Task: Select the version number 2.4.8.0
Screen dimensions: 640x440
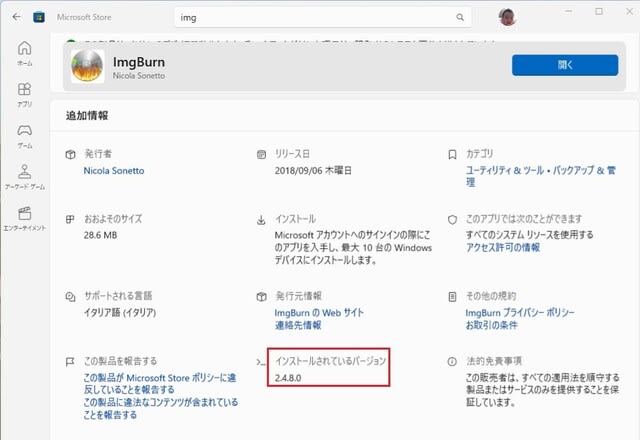Action: pyautogui.click(x=288, y=378)
